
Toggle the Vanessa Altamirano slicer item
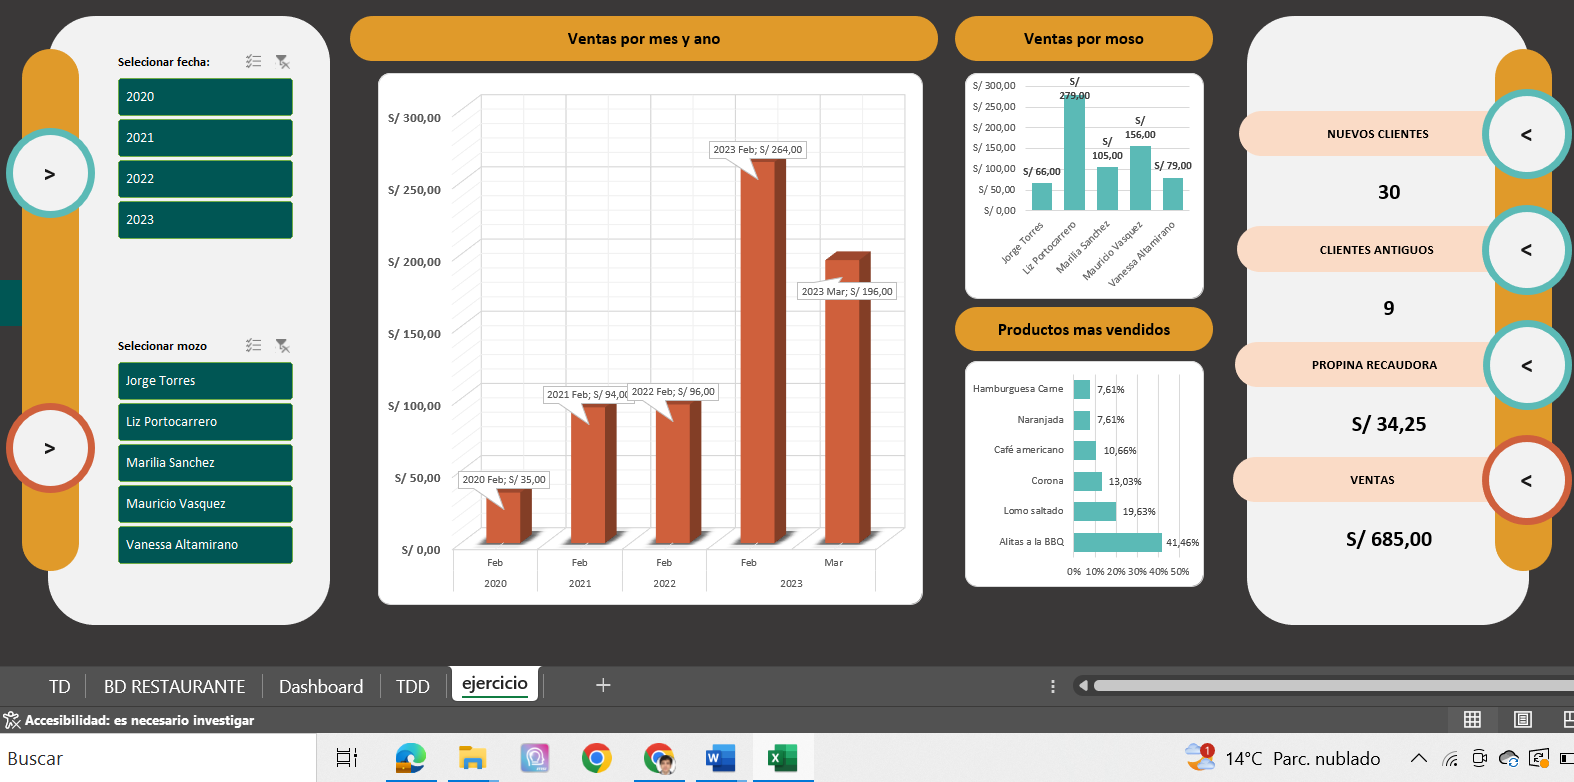[205, 545]
